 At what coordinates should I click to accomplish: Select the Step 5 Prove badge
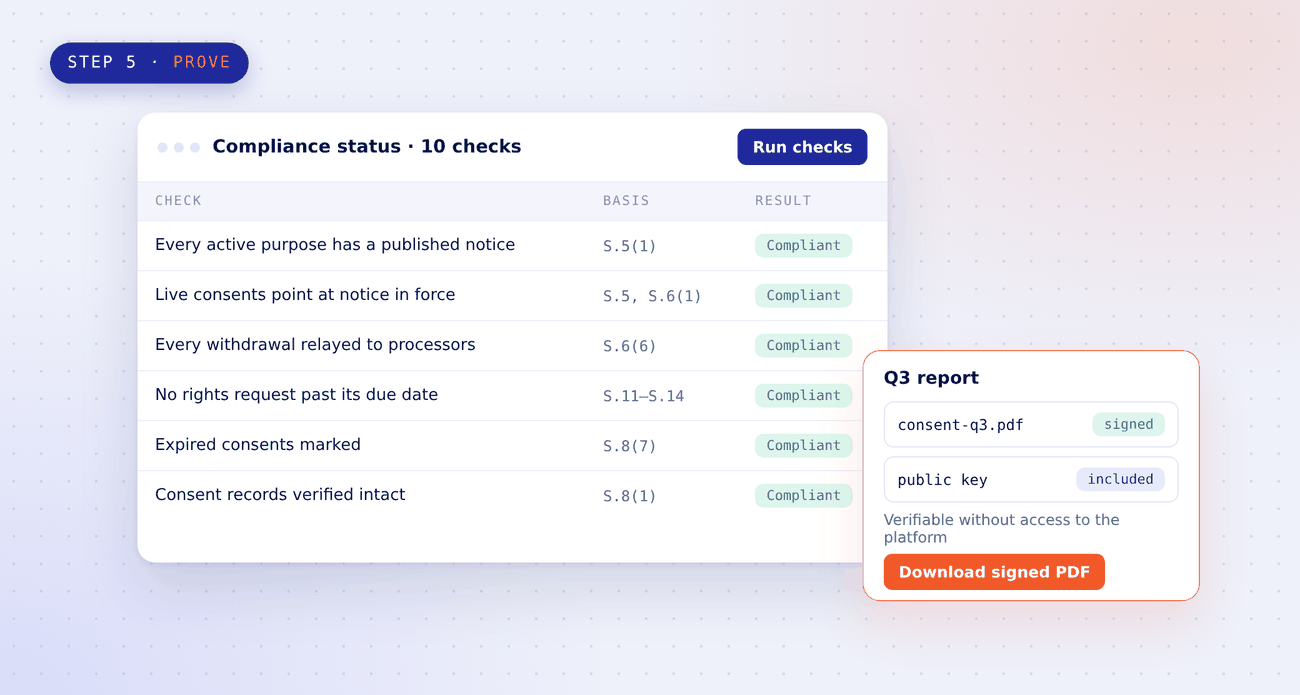[149, 62]
